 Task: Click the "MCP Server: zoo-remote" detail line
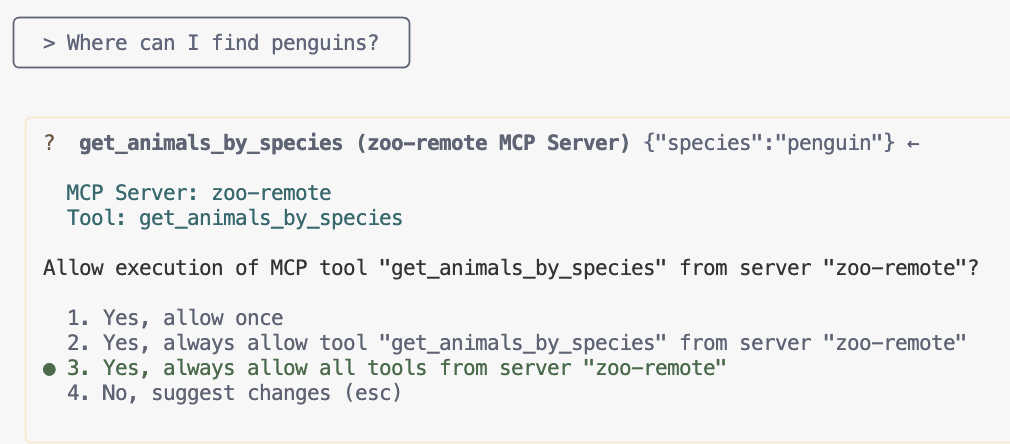click(x=198, y=192)
